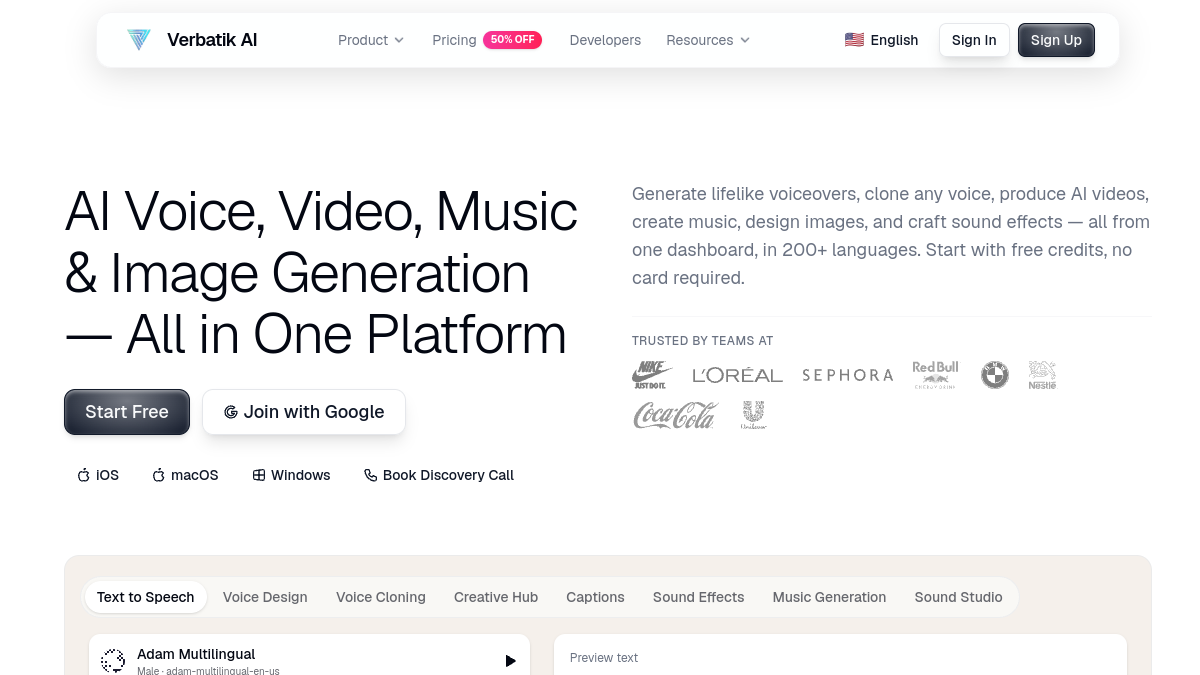Open the iOS app link
The image size is (1200, 675).
[98, 475]
